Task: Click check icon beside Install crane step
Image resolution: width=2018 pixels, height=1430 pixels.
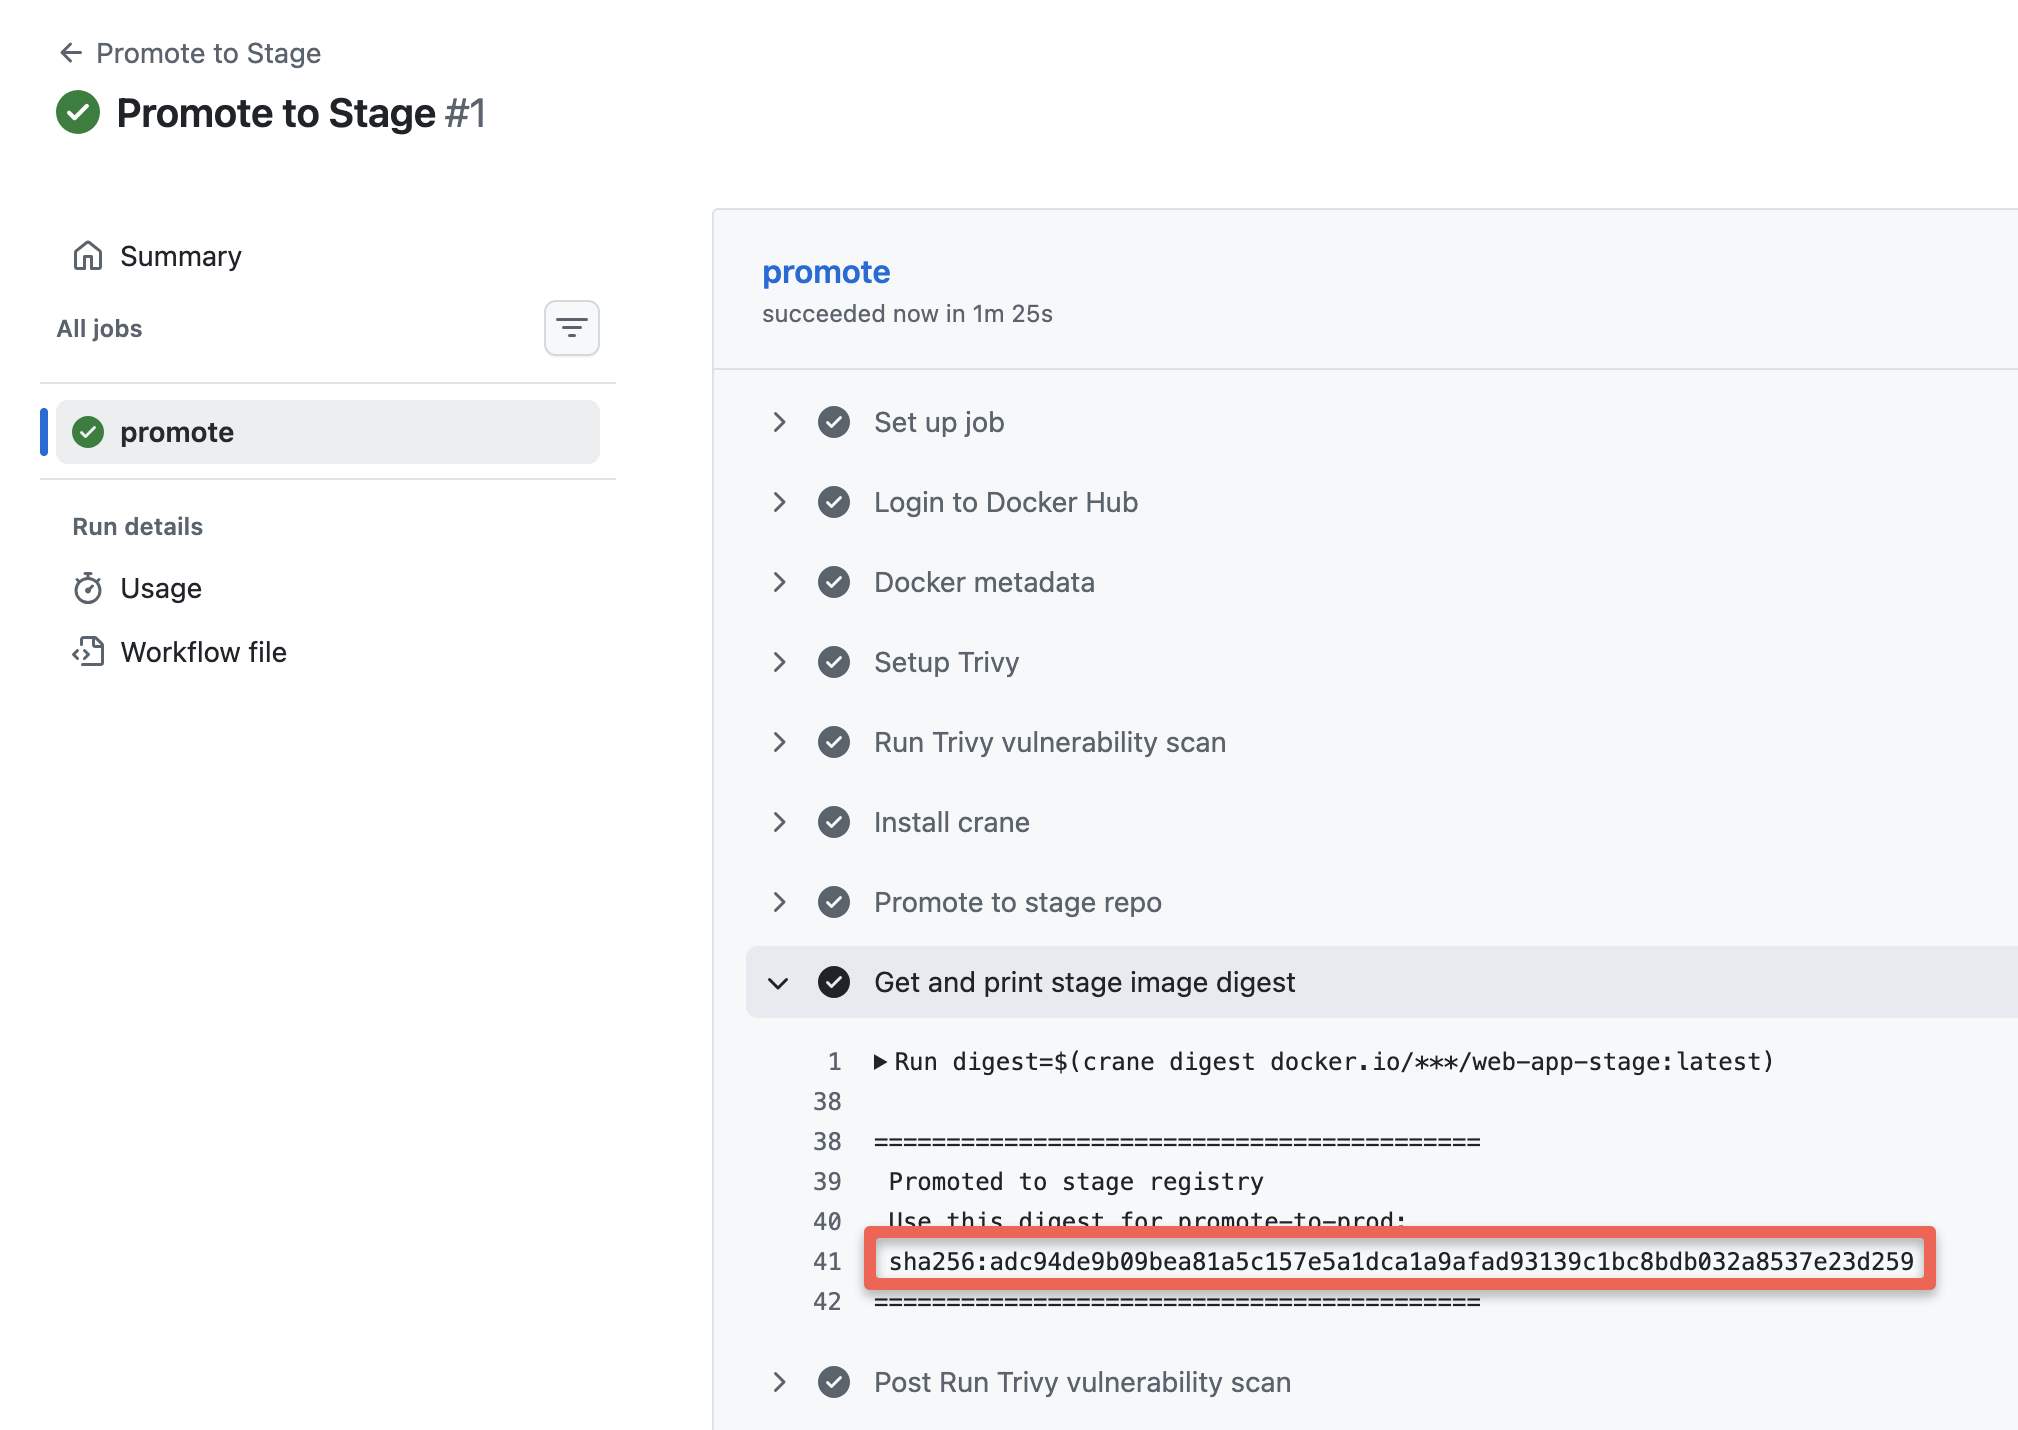Action: [x=833, y=822]
